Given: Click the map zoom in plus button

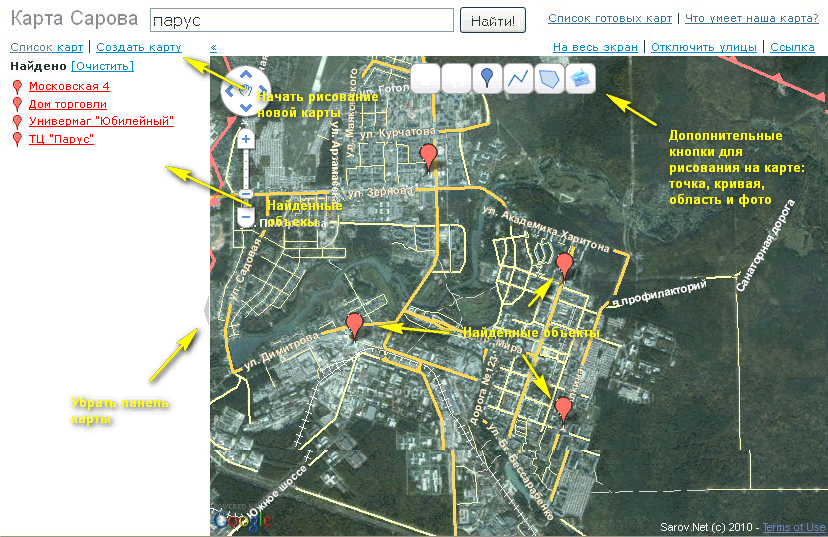Looking at the screenshot, I should click(x=246, y=140).
